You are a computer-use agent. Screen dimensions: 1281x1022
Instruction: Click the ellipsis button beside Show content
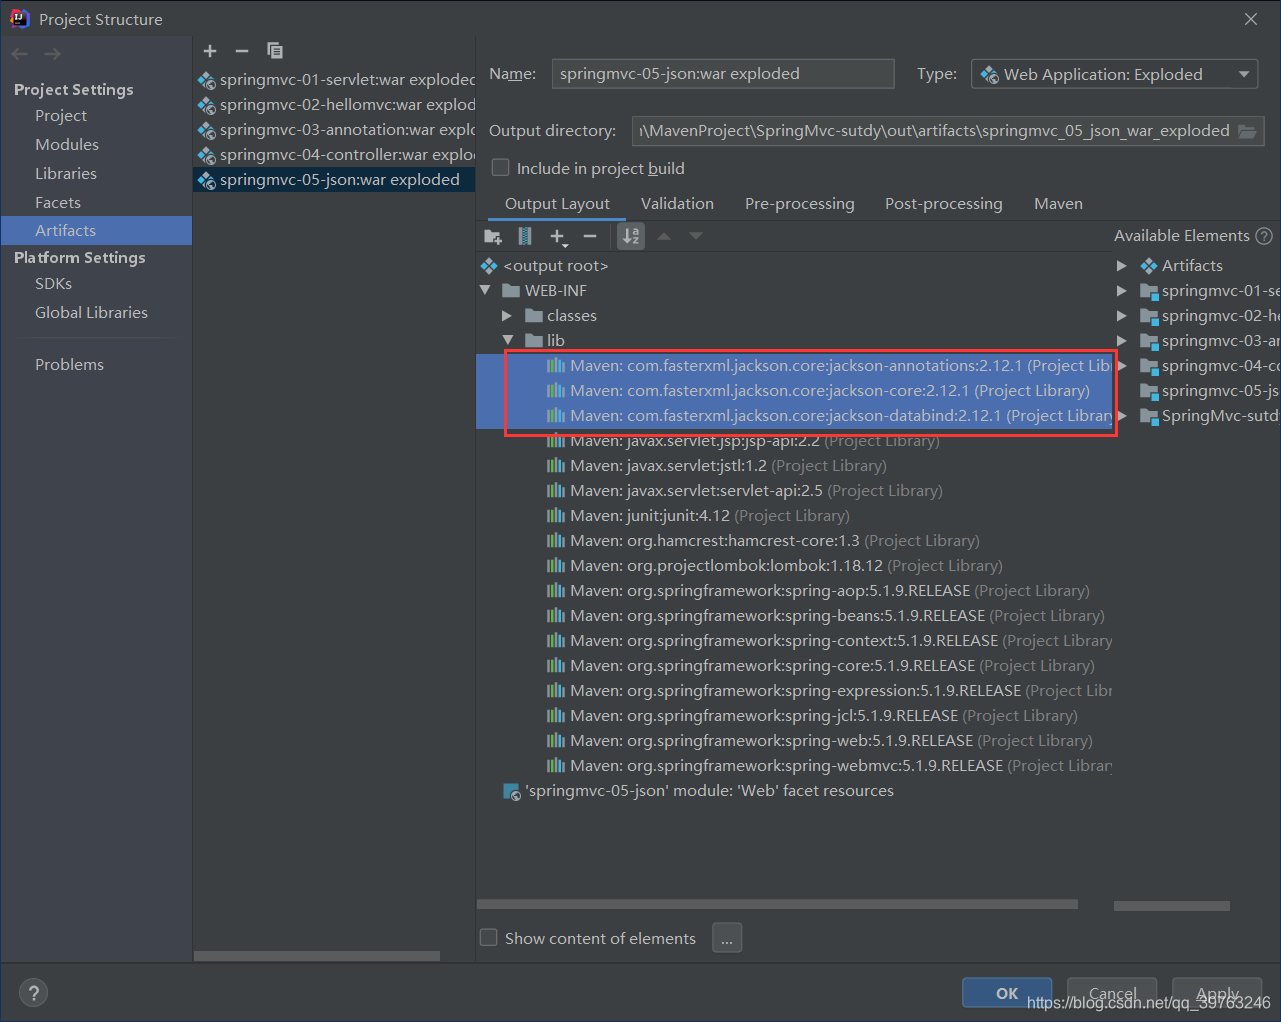[x=727, y=938]
